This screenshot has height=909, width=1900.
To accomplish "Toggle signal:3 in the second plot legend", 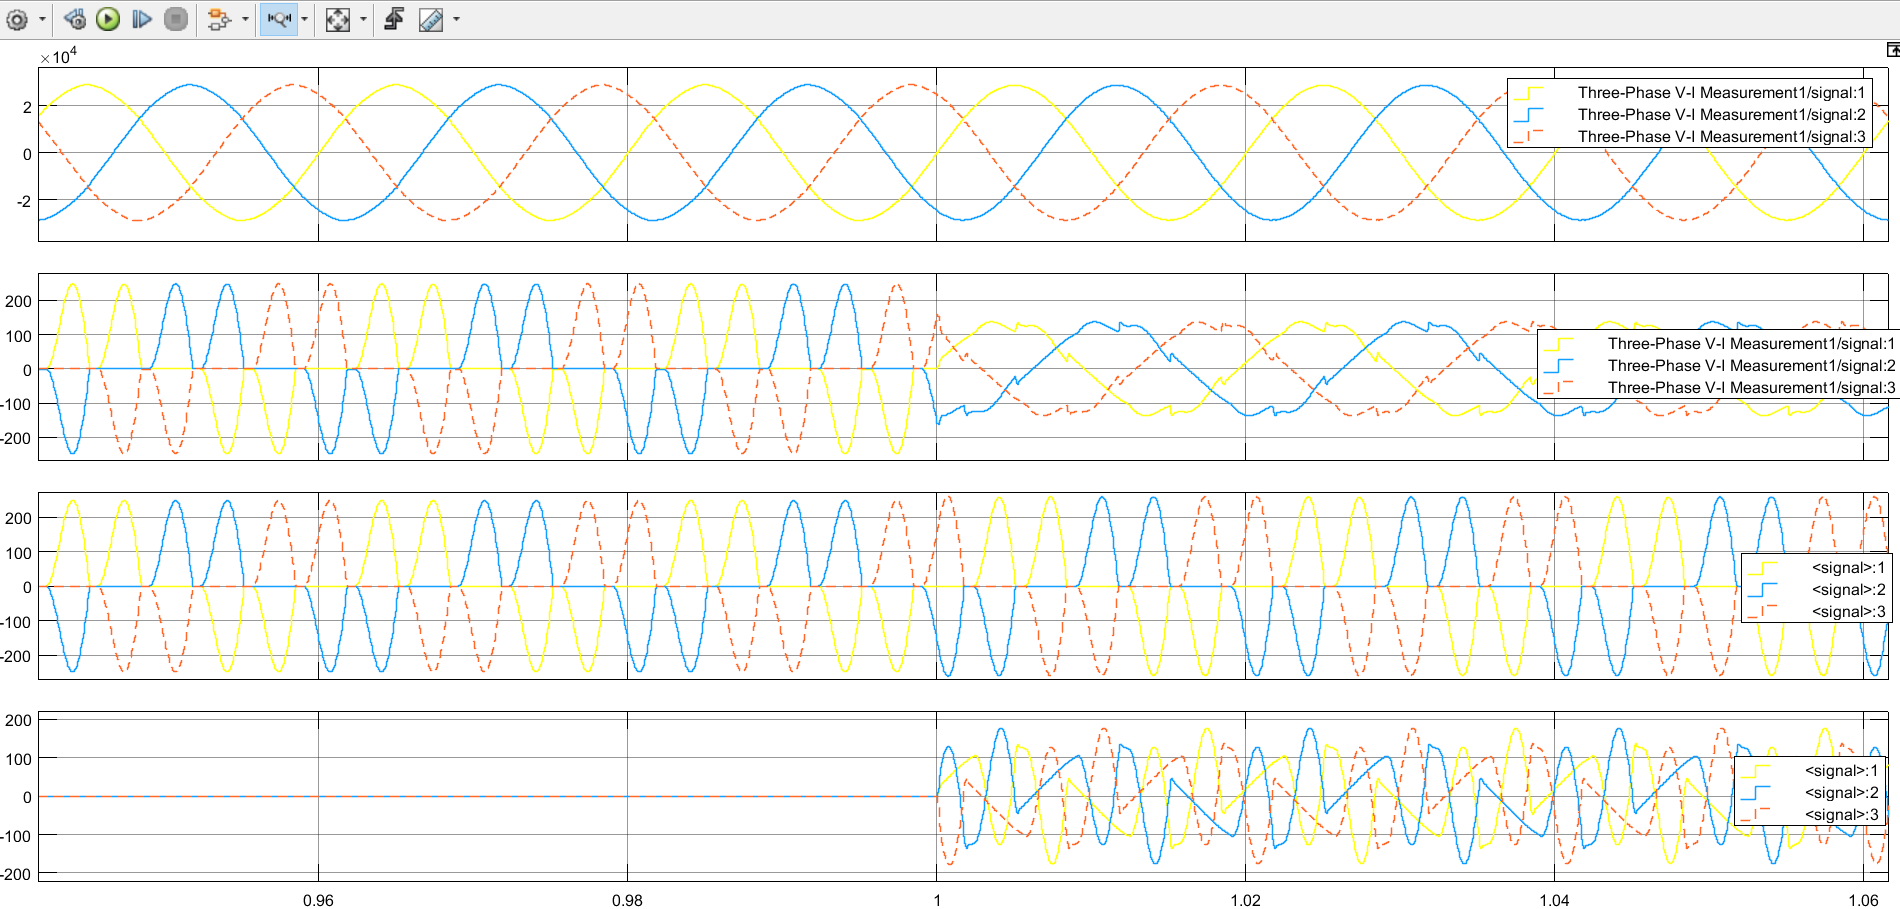I will point(1751,388).
